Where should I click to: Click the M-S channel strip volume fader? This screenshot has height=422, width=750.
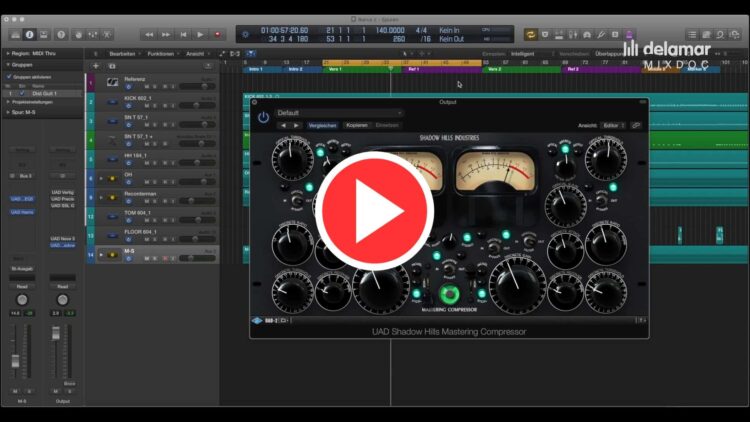[15, 361]
